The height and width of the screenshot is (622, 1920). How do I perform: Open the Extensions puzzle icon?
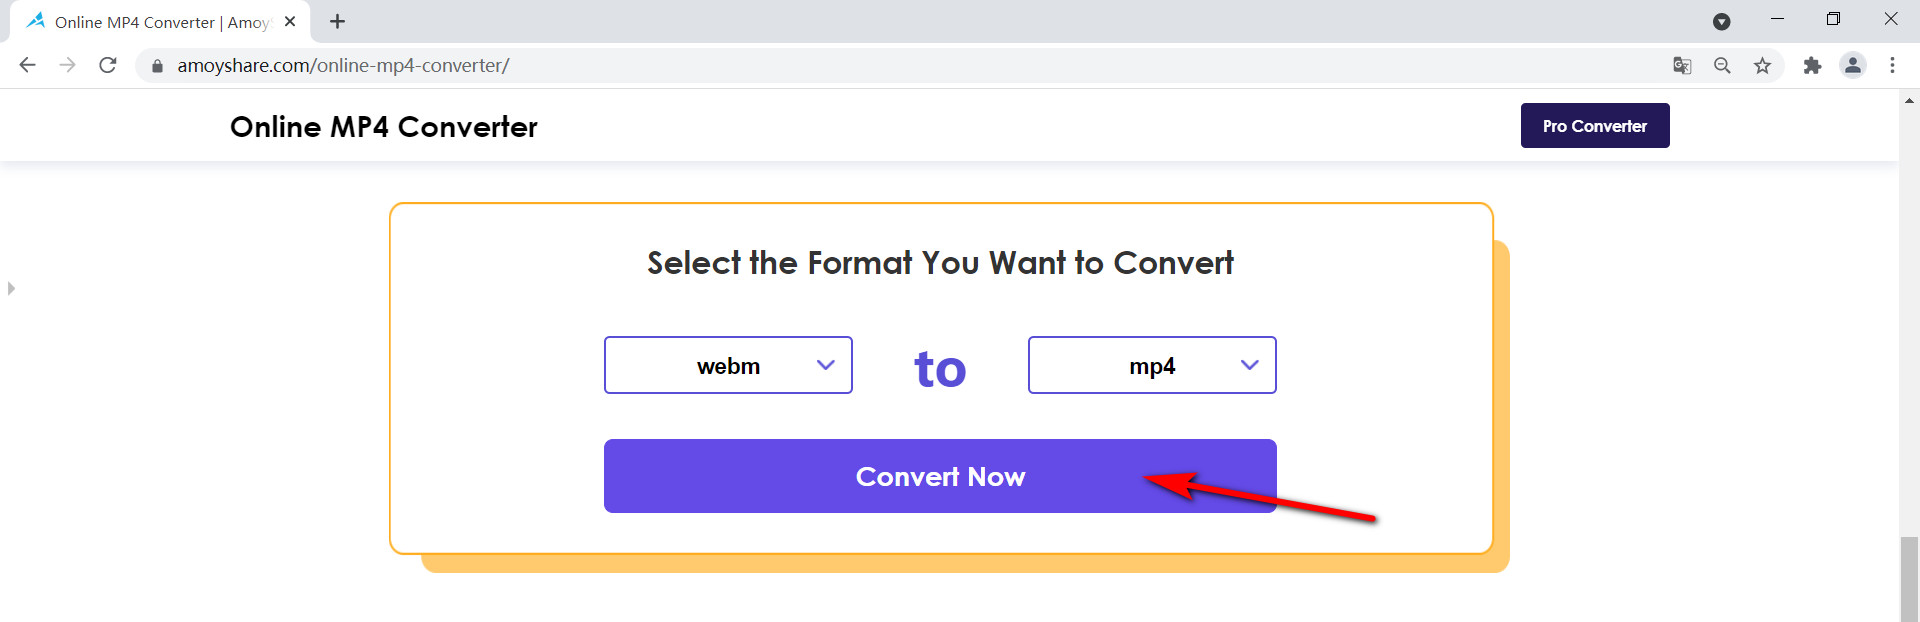point(1812,65)
